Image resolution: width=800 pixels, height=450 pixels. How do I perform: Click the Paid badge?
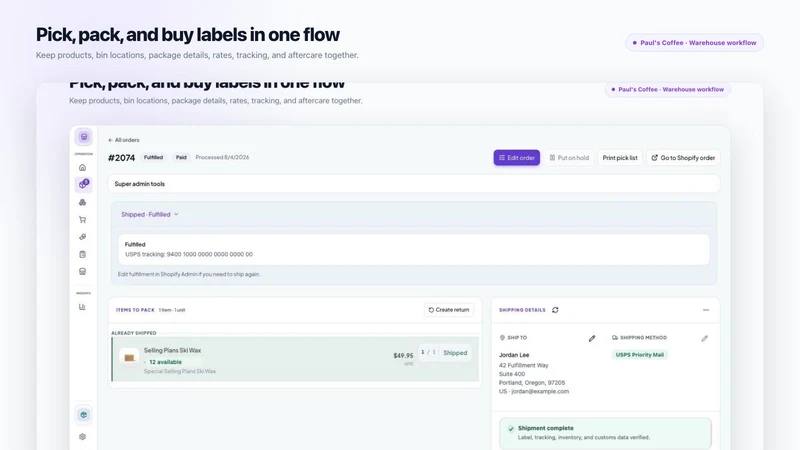pyautogui.click(x=181, y=157)
